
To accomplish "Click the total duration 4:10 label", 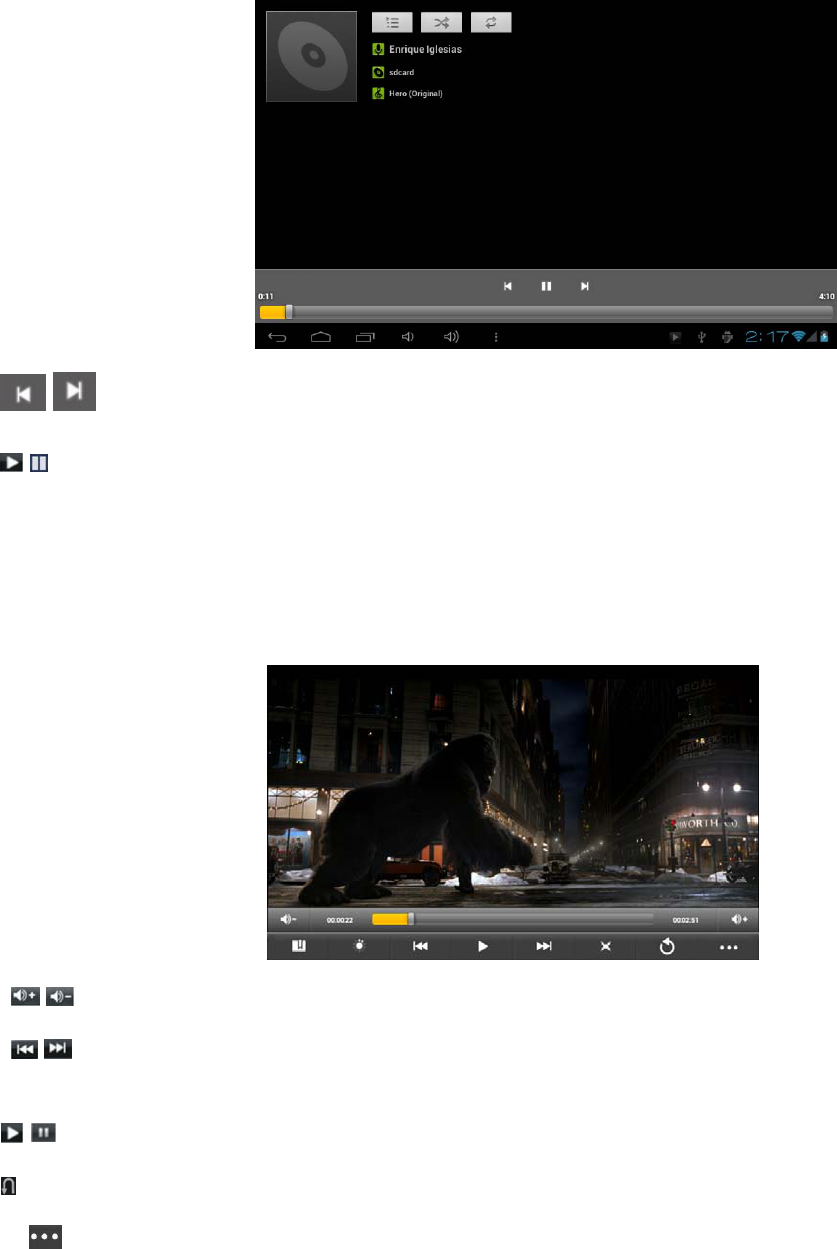I will (x=825, y=297).
